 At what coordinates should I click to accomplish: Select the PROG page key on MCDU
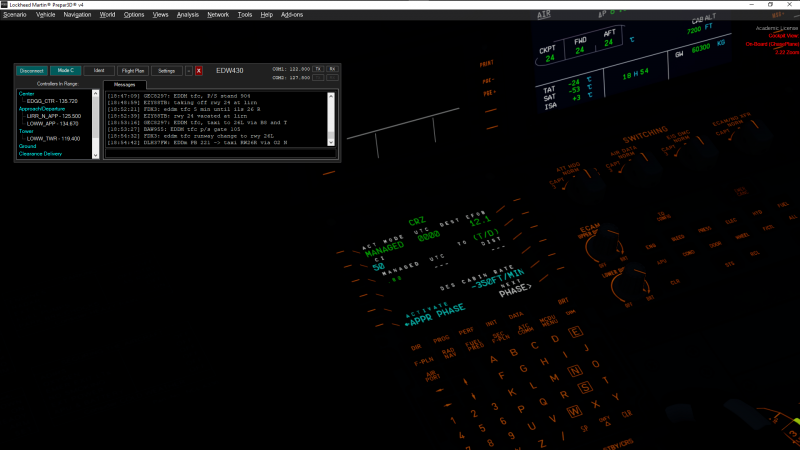point(441,338)
